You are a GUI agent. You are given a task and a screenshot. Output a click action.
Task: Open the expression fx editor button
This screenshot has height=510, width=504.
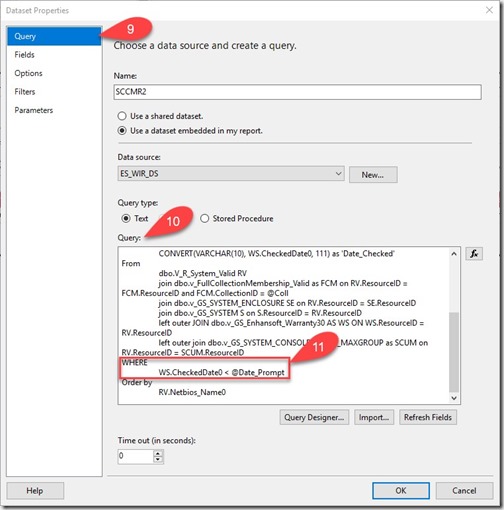474,254
